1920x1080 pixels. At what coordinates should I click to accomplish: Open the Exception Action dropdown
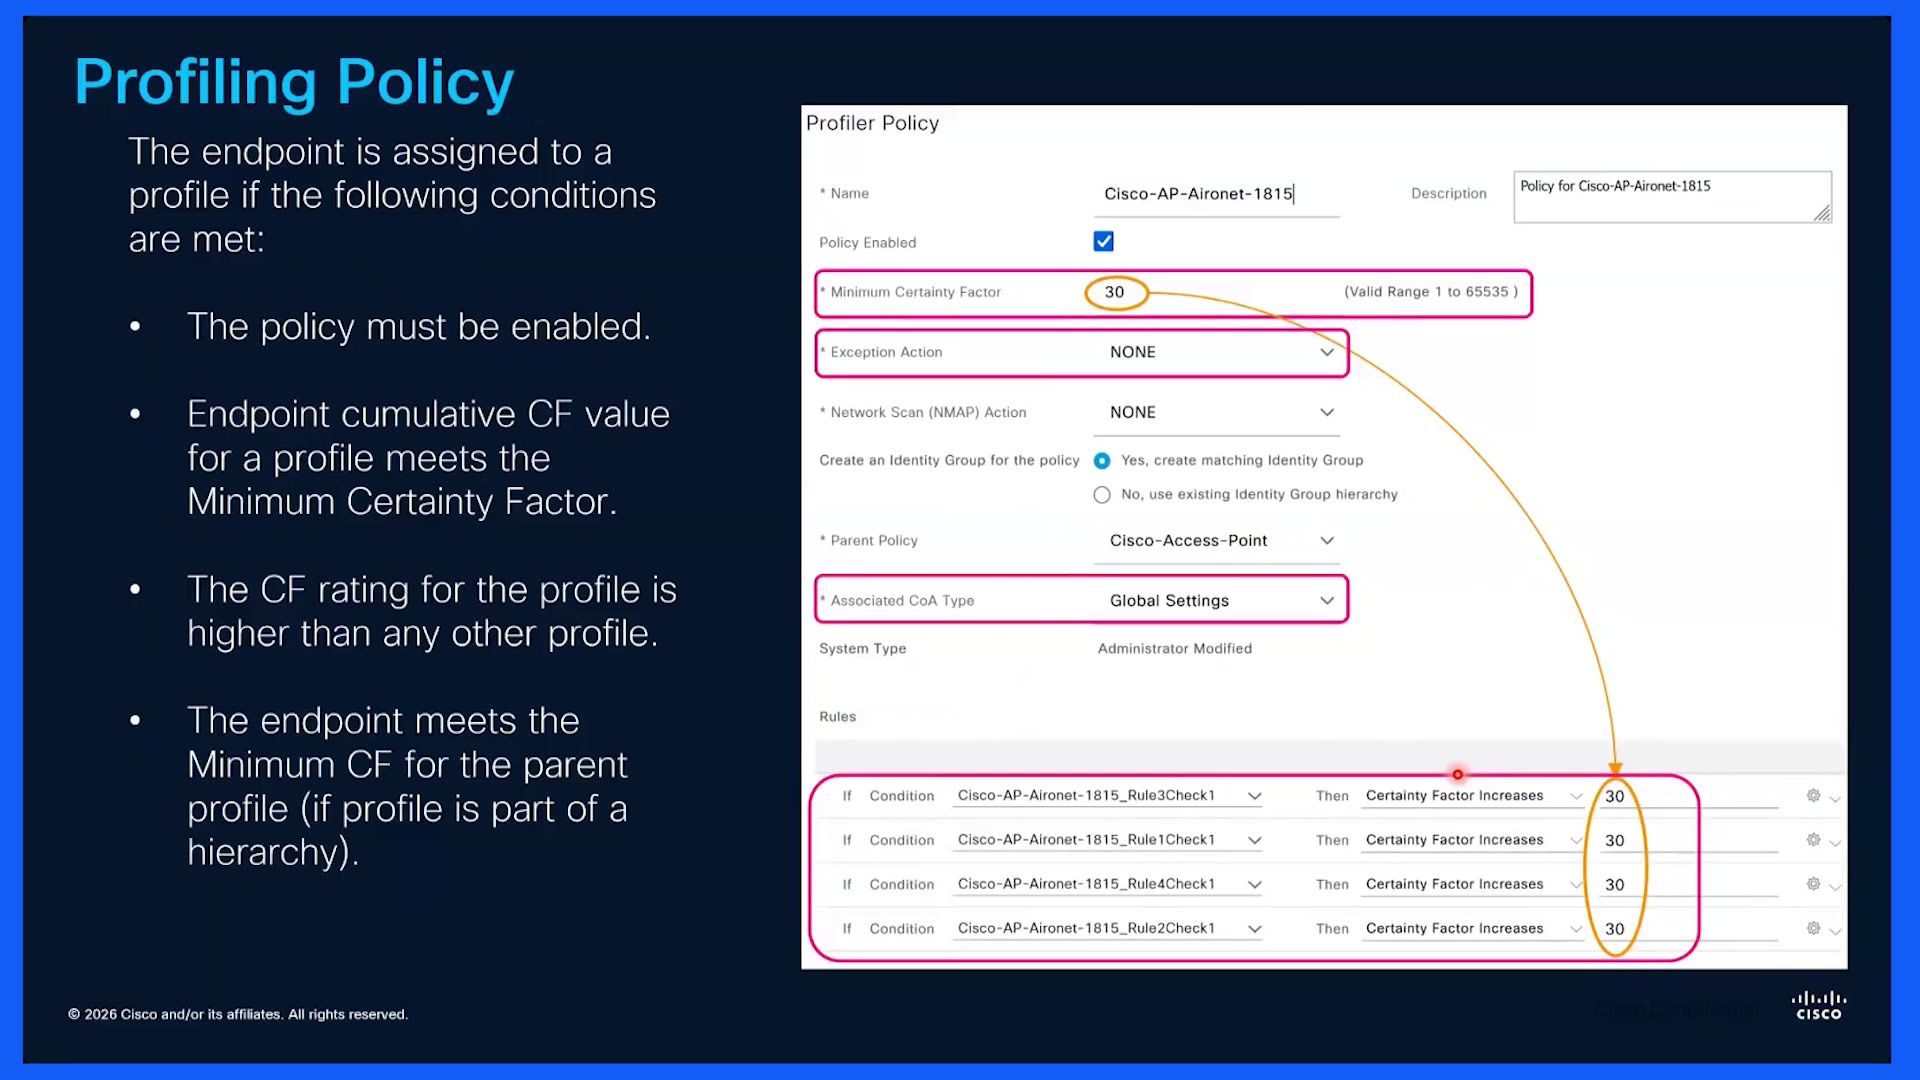point(1217,352)
